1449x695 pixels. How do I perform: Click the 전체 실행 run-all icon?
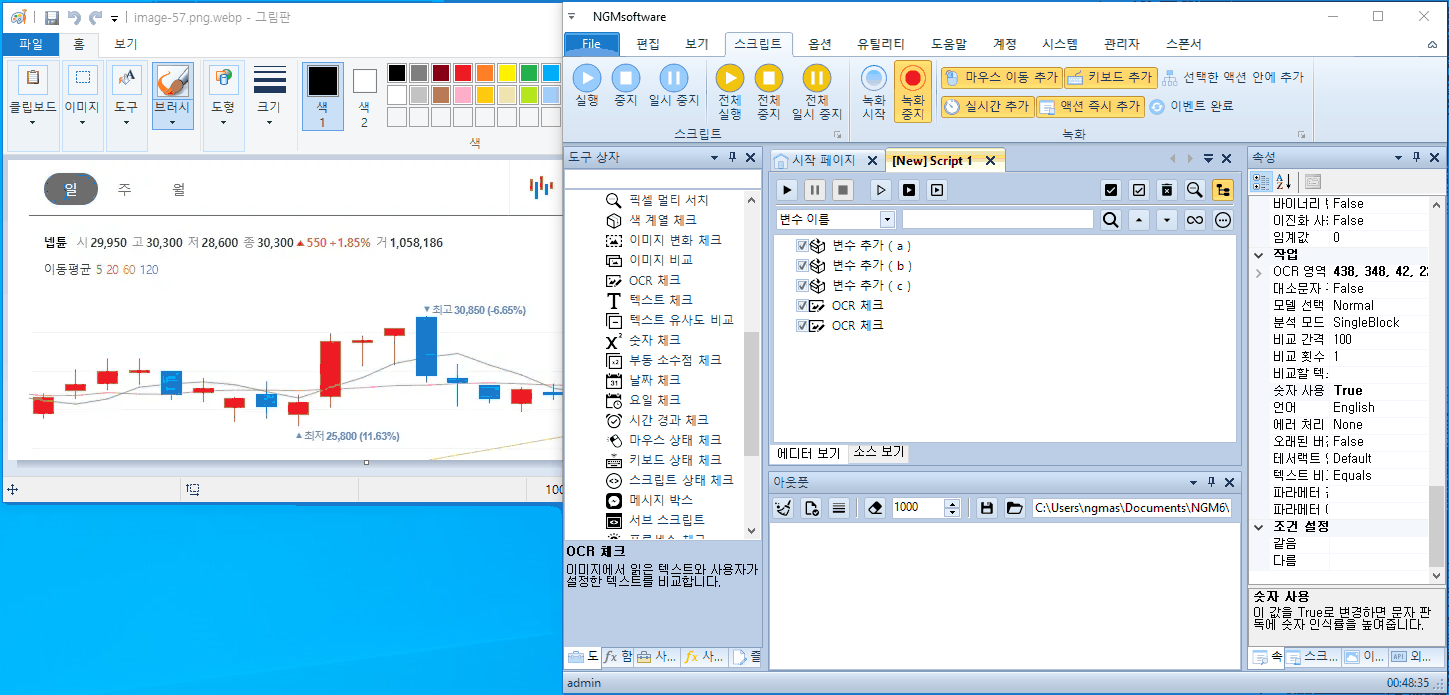(730, 78)
